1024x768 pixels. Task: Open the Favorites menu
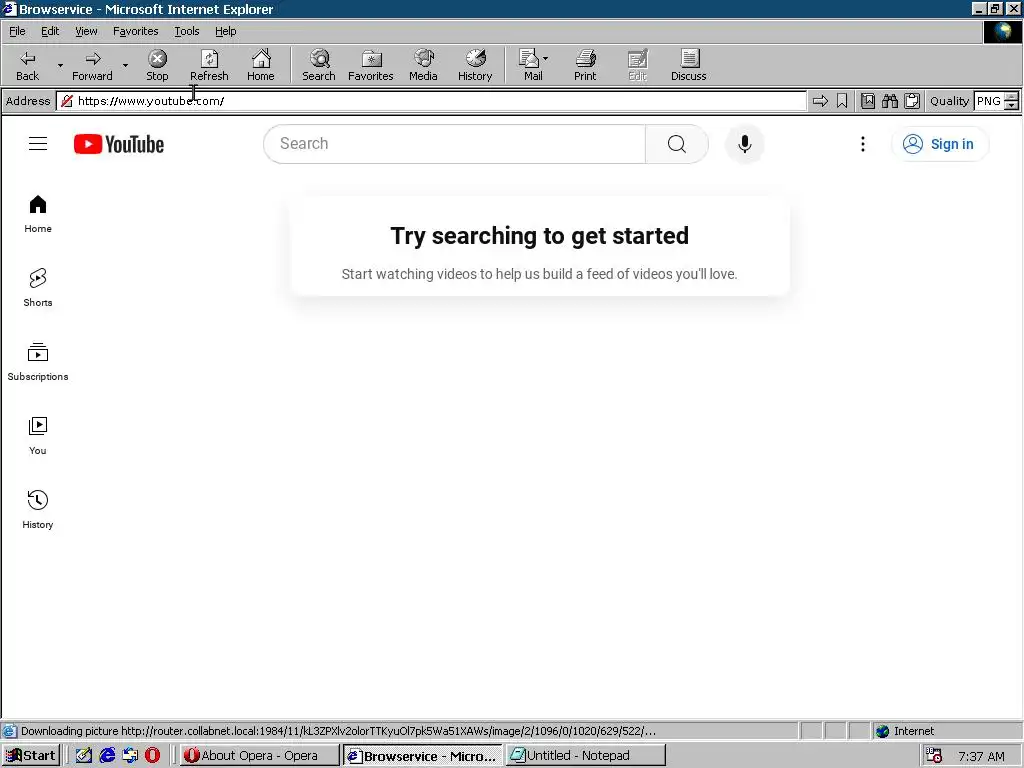coord(136,31)
